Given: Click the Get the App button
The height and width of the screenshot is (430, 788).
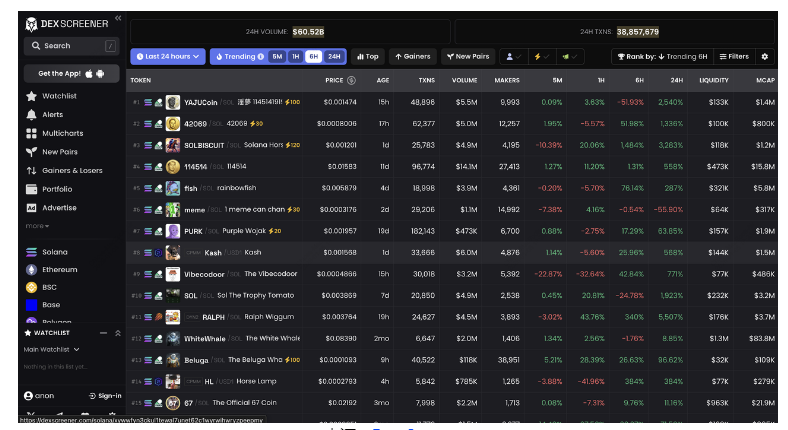Looking at the screenshot, I should pyautogui.click(x=71, y=74).
